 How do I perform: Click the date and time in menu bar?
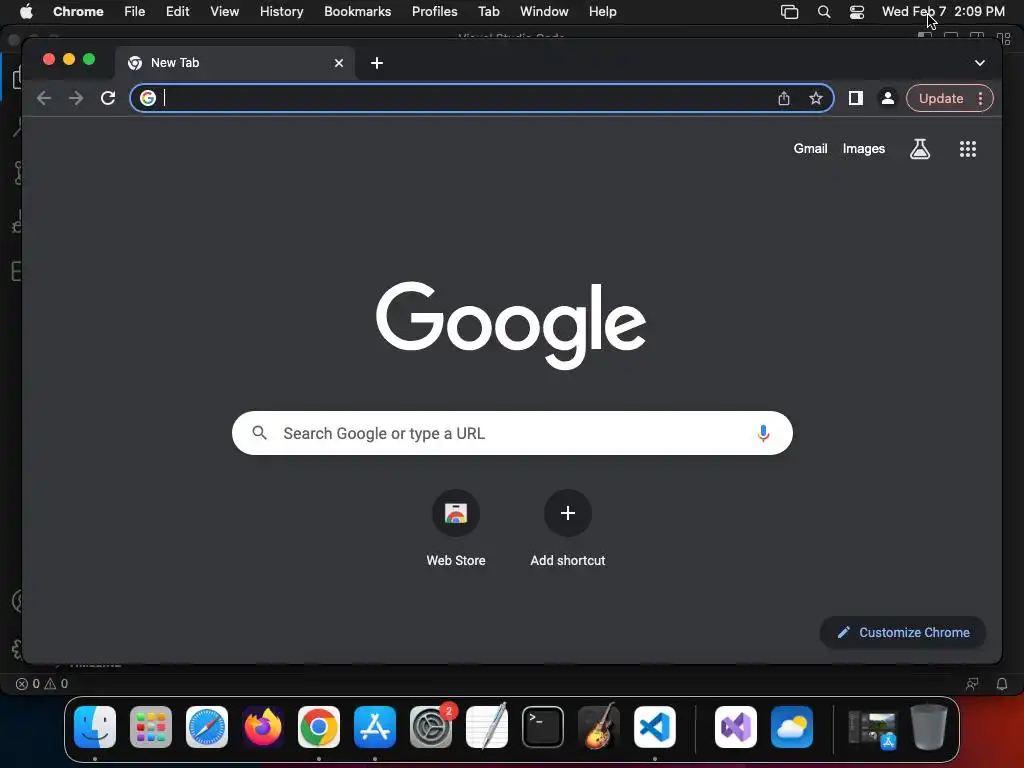943,11
